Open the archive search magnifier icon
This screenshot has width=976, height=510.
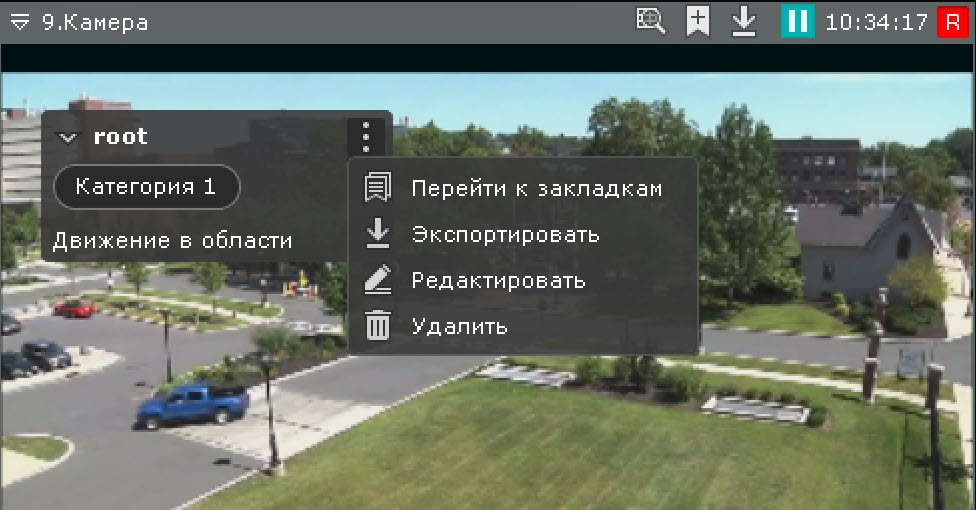[x=651, y=22]
